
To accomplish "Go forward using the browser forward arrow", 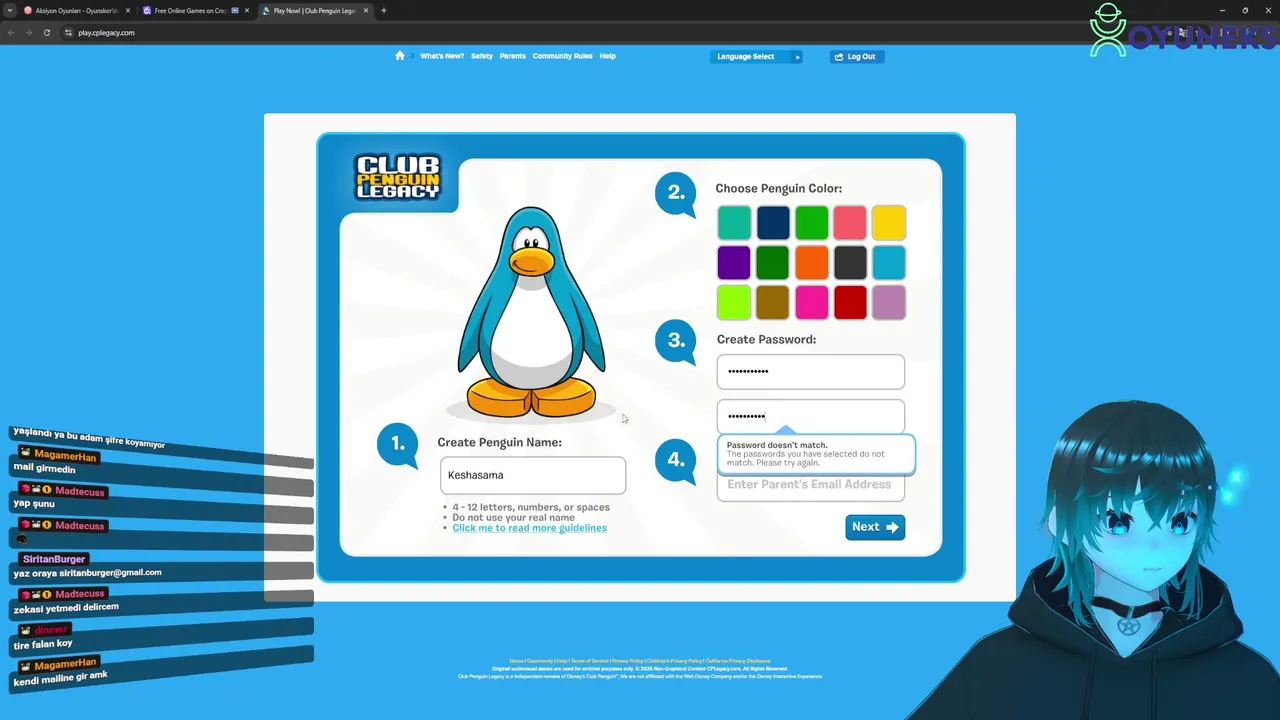I will pyautogui.click(x=28, y=32).
